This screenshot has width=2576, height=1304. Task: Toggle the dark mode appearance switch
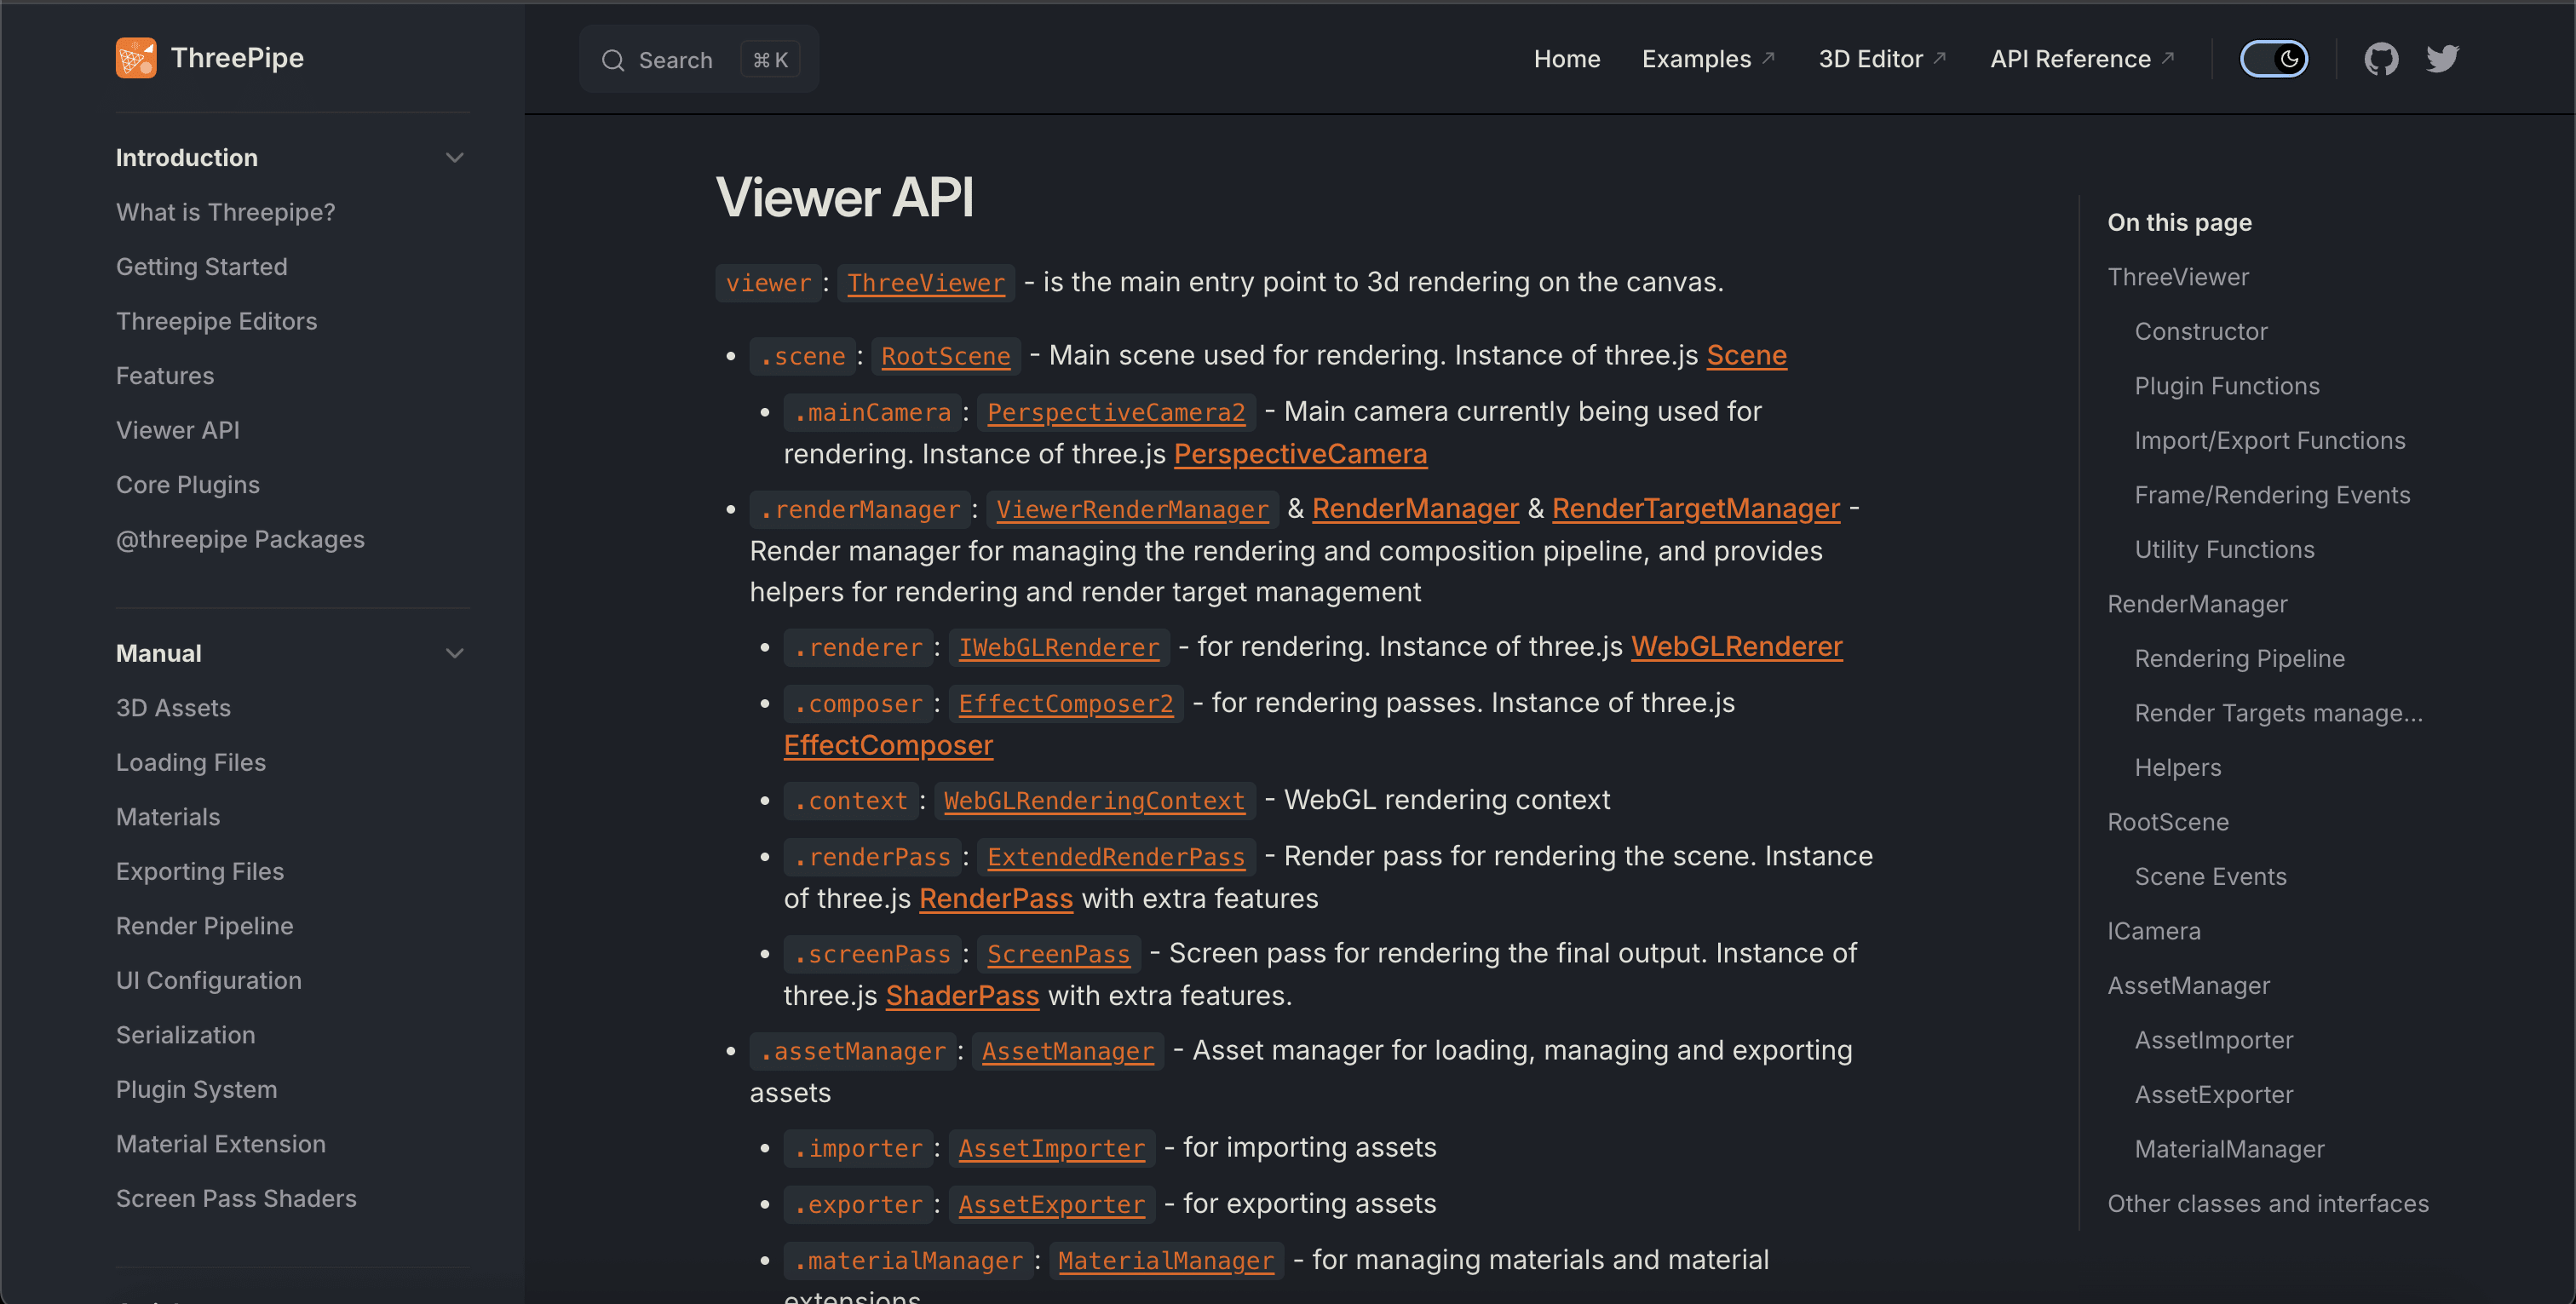coord(2273,59)
